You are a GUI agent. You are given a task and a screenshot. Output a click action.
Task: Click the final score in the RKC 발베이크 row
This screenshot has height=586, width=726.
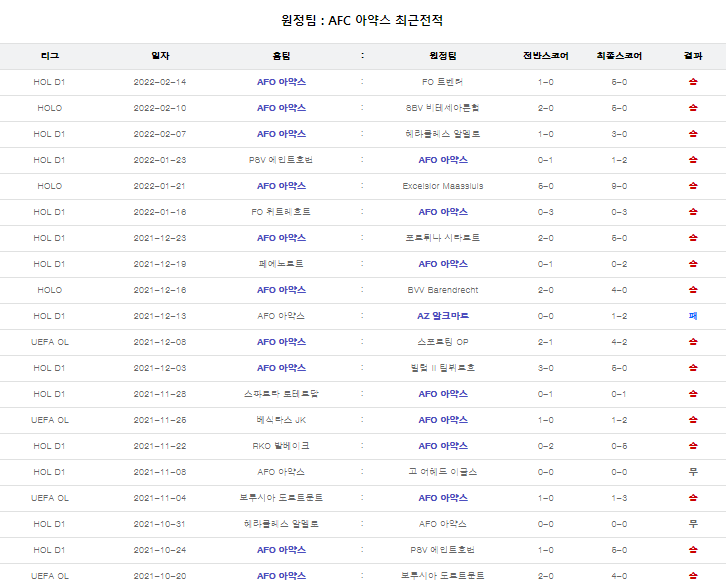(619, 446)
